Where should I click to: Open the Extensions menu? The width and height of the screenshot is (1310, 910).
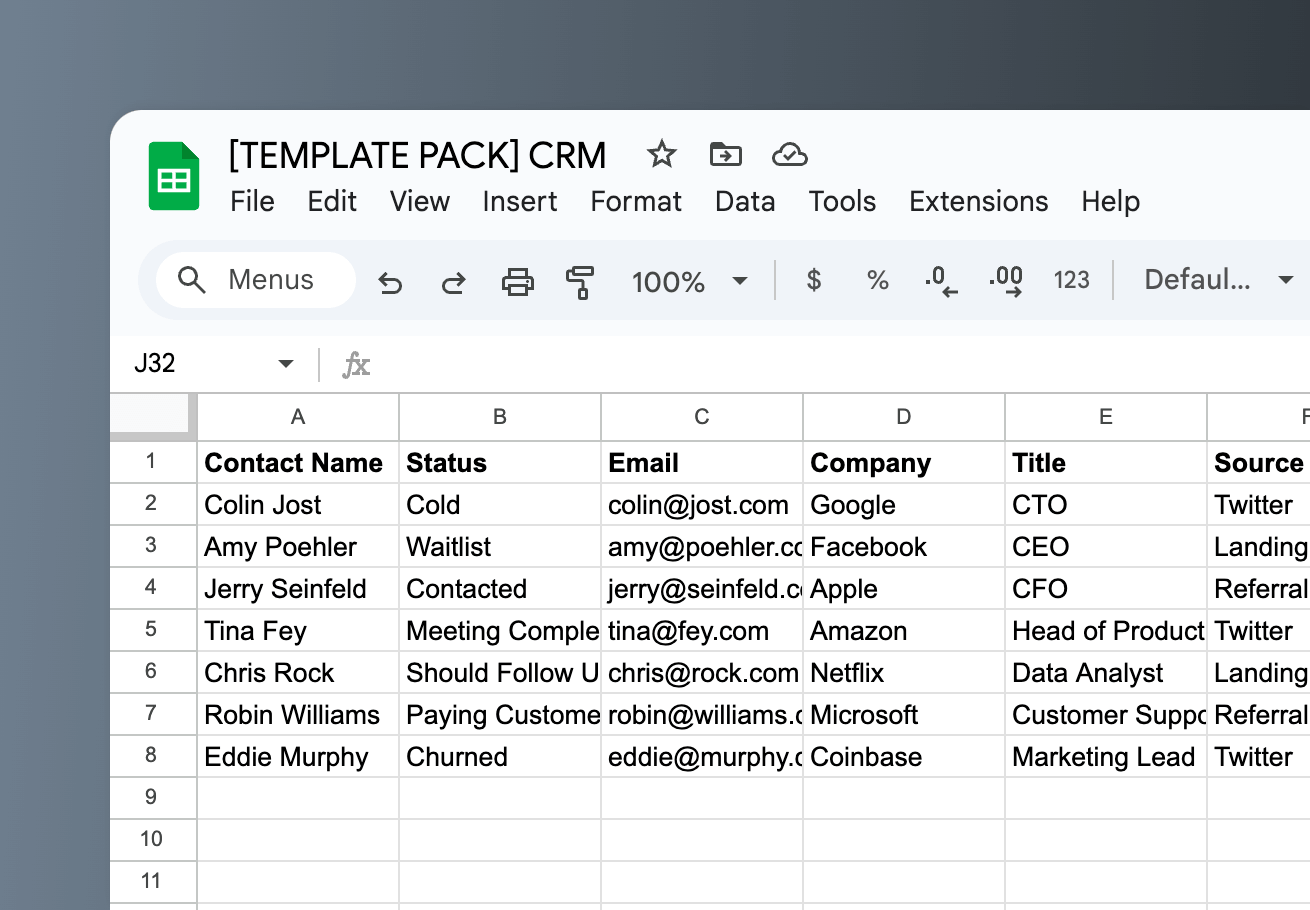[978, 201]
